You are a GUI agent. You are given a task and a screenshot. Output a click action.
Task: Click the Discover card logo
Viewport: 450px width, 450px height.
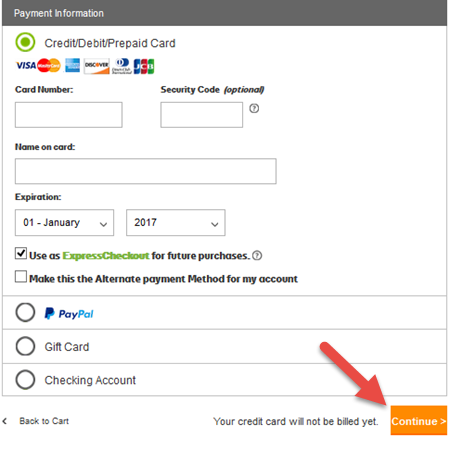(x=97, y=66)
